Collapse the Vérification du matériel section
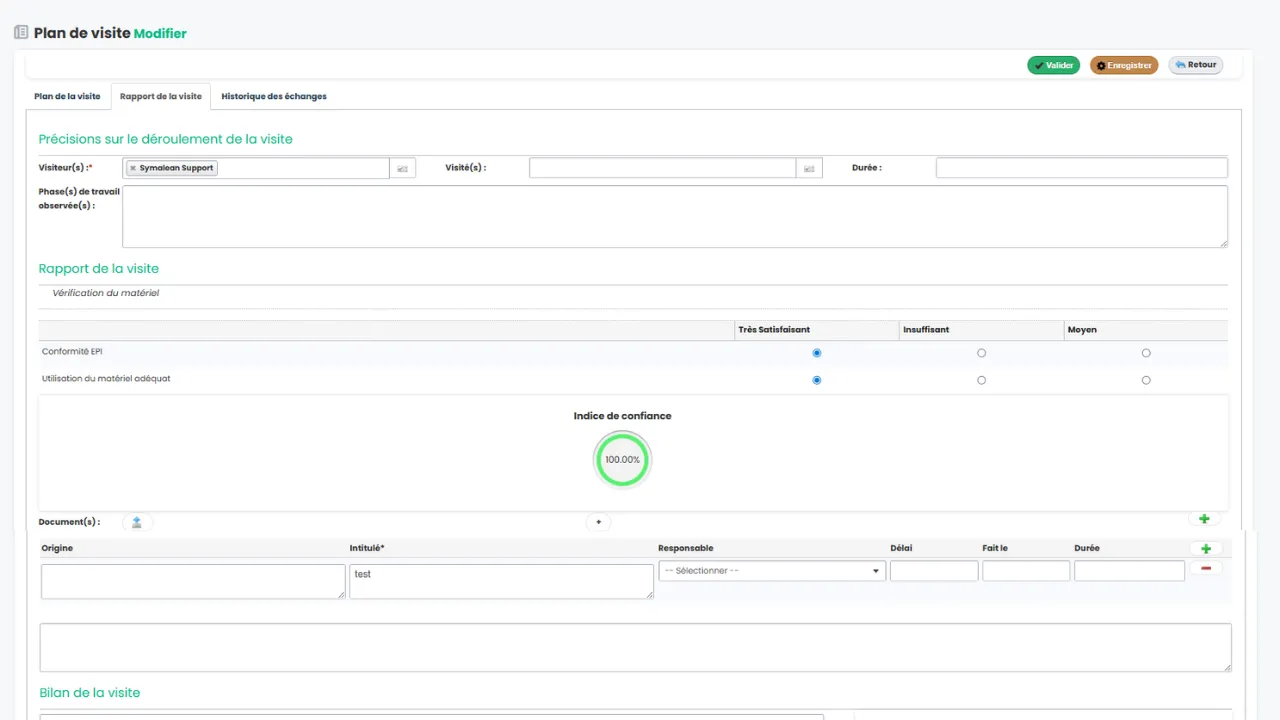Viewport: 1280px width, 720px height. point(106,293)
